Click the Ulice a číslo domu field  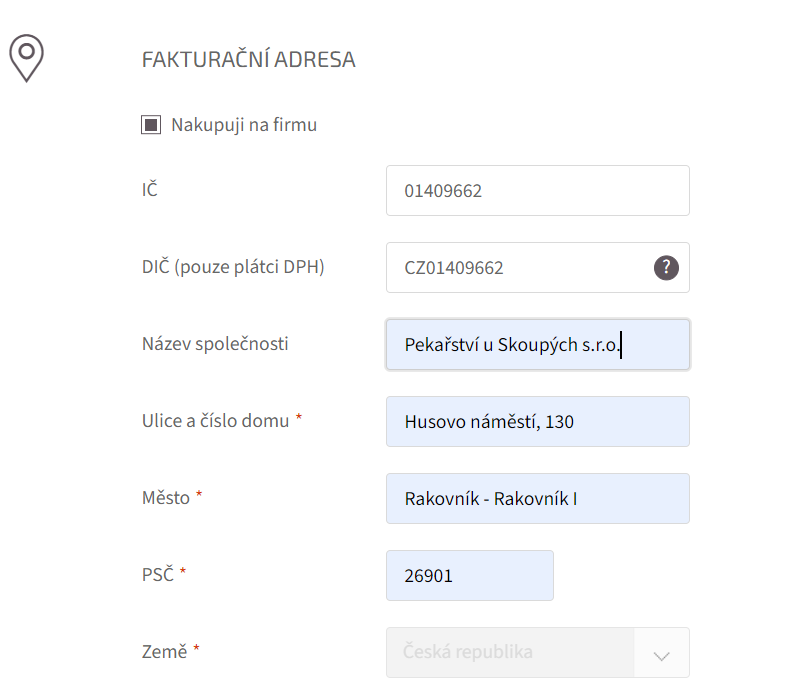click(538, 421)
